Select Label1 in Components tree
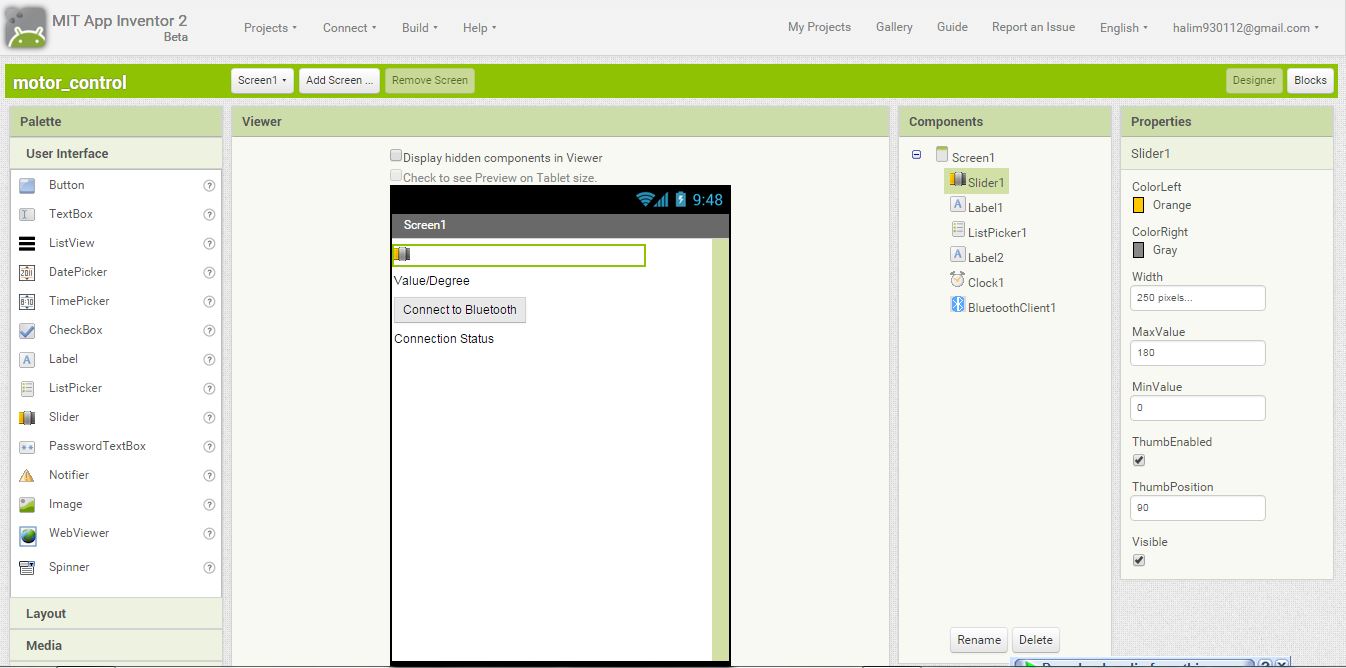The height and width of the screenshot is (668, 1346). click(985, 208)
